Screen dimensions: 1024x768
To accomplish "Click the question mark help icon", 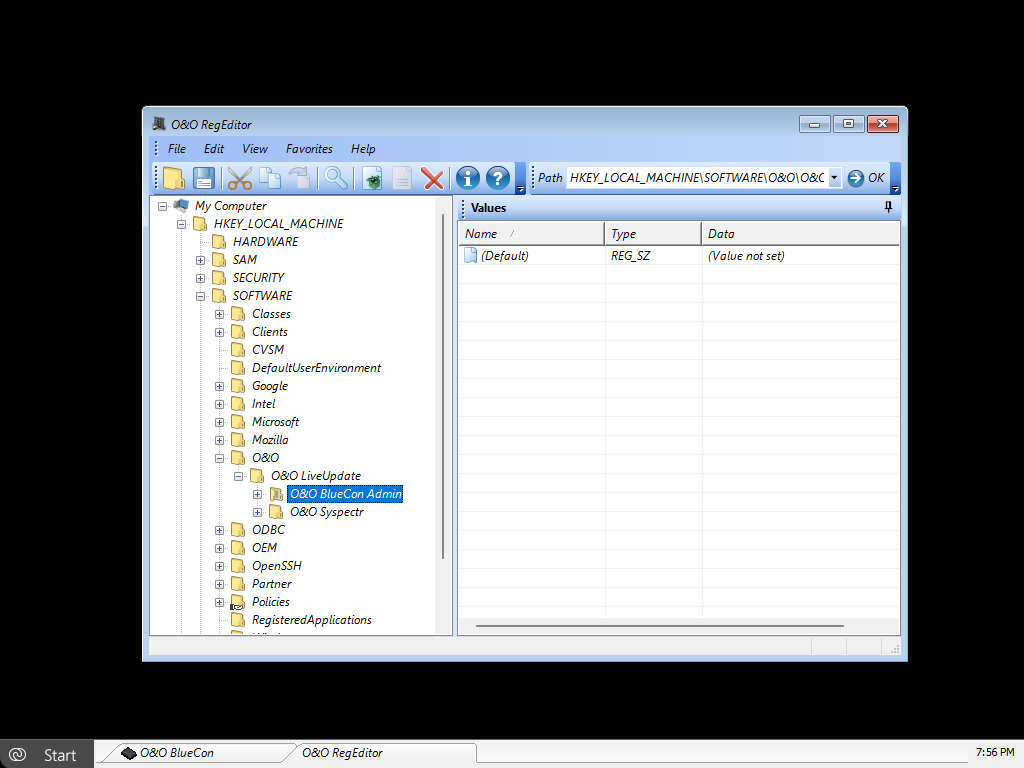I will tap(498, 179).
